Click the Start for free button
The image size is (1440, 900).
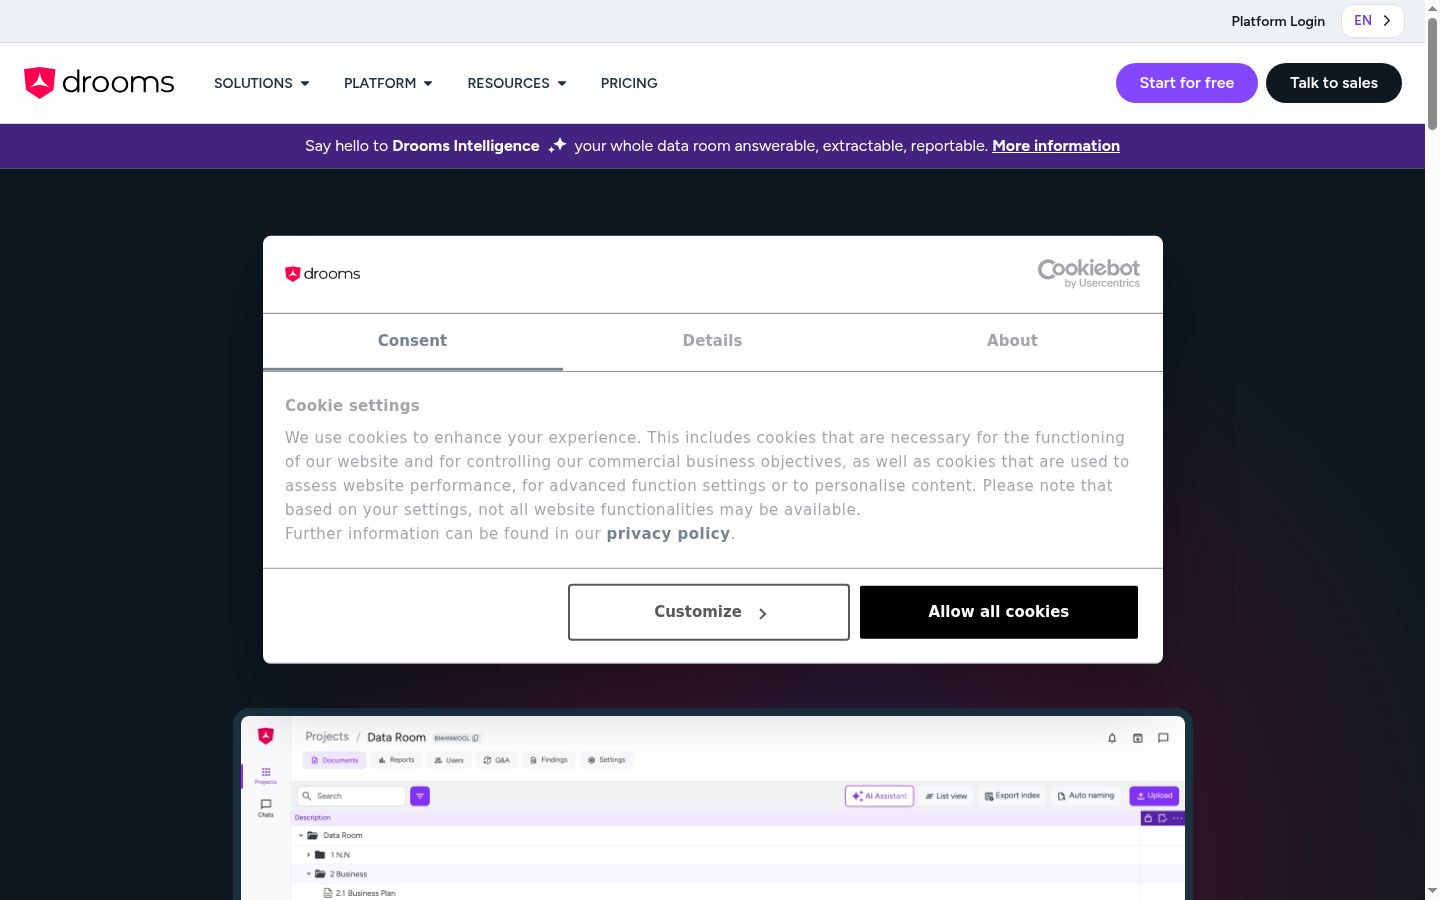[1187, 83]
